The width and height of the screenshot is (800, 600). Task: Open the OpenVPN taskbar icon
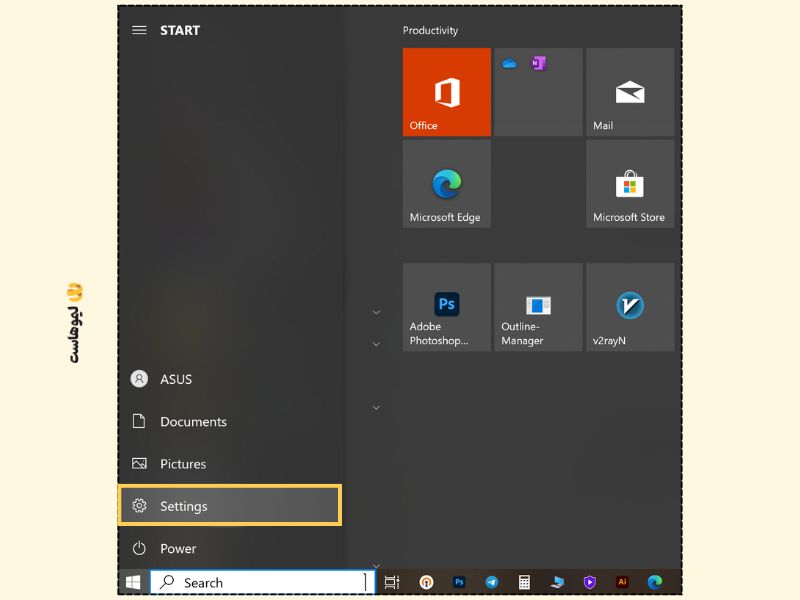(426, 582)
